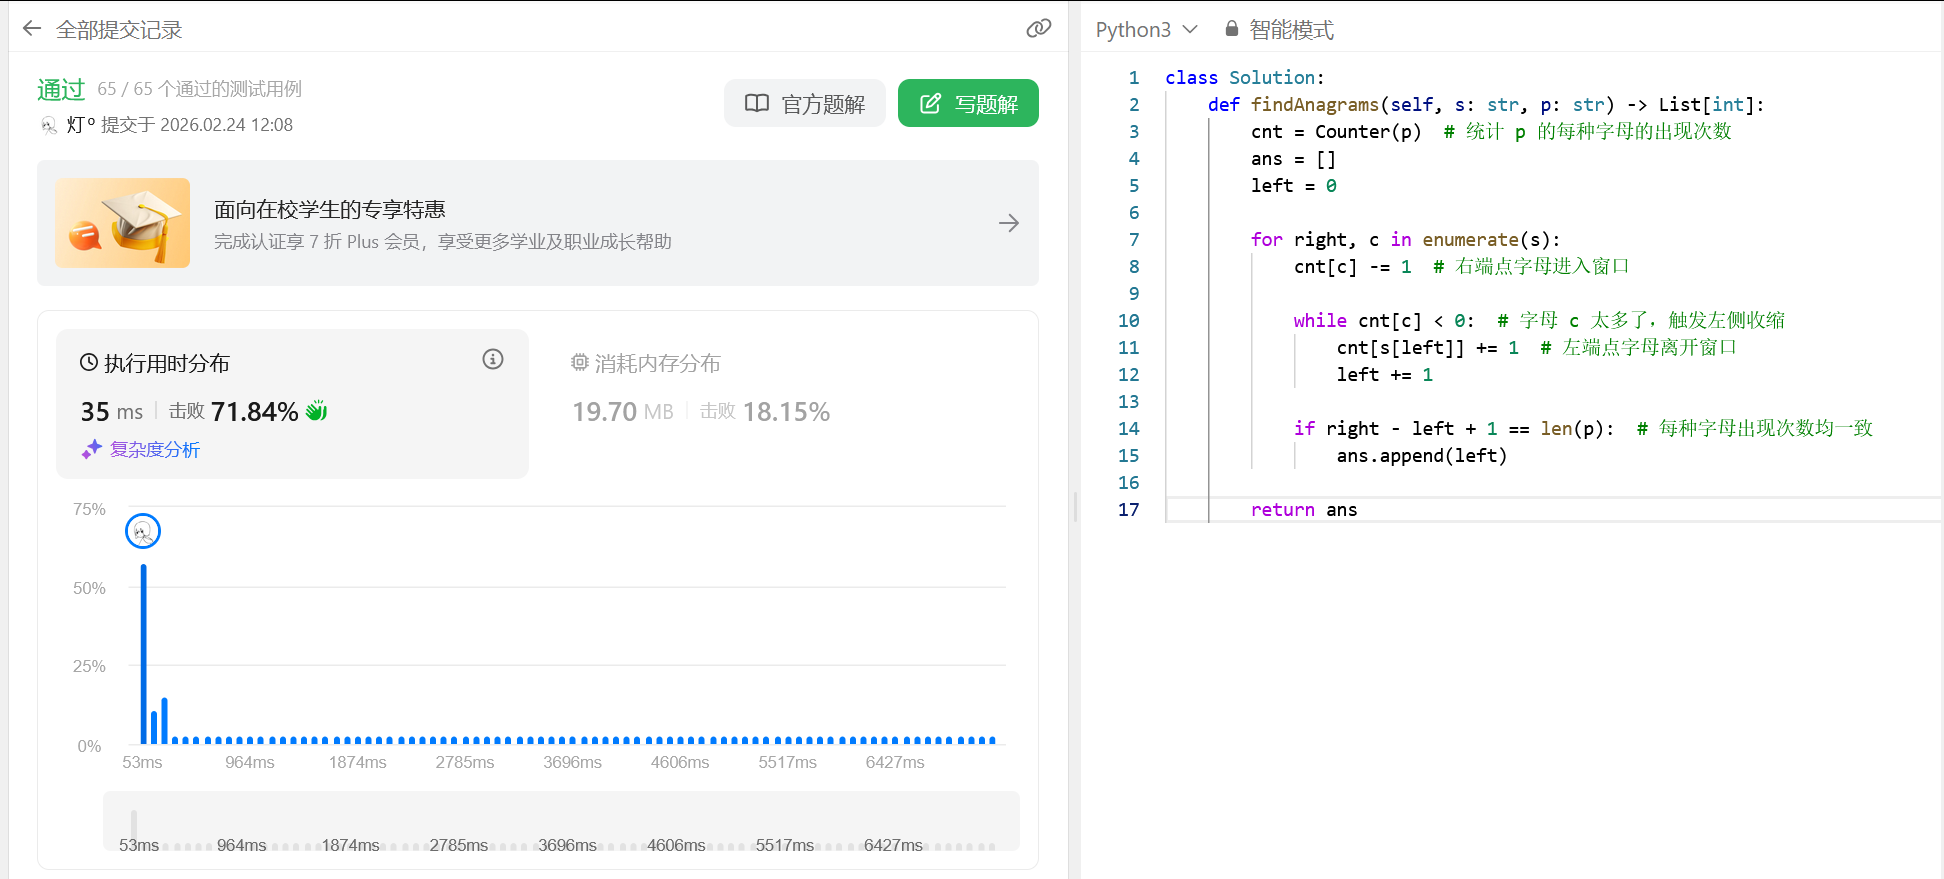Viewport: 1944px width, 879px height.
Task: Toggle the 智能模式 editor mode
Action: point(1291,30)
